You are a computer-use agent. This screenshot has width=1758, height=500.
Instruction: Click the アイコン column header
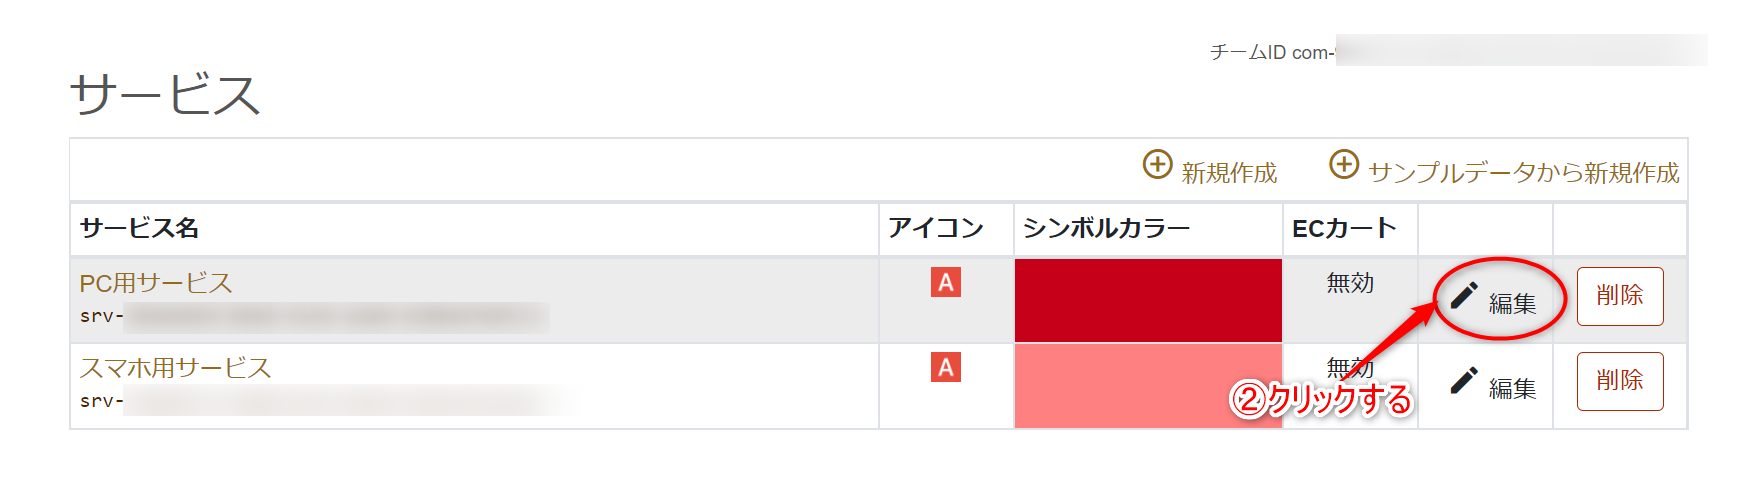936,229
